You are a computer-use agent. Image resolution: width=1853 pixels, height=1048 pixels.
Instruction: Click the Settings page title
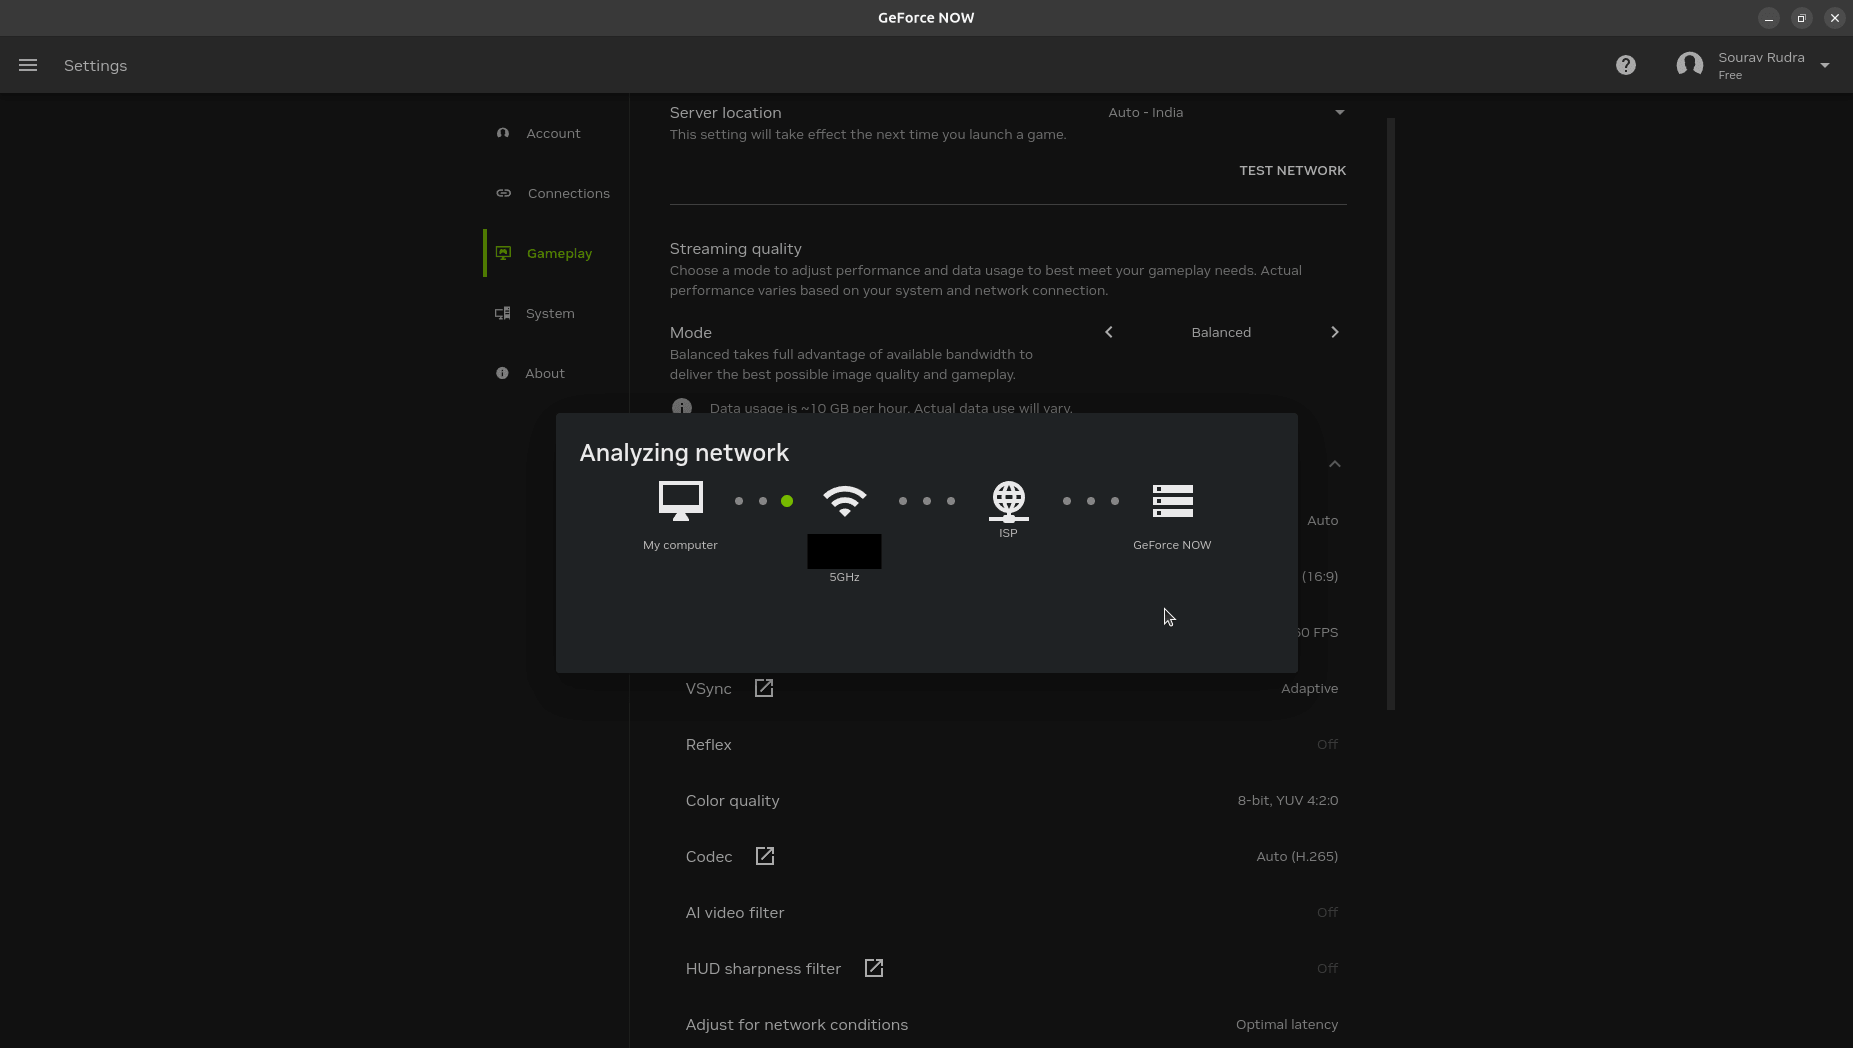tap(96, 66)
